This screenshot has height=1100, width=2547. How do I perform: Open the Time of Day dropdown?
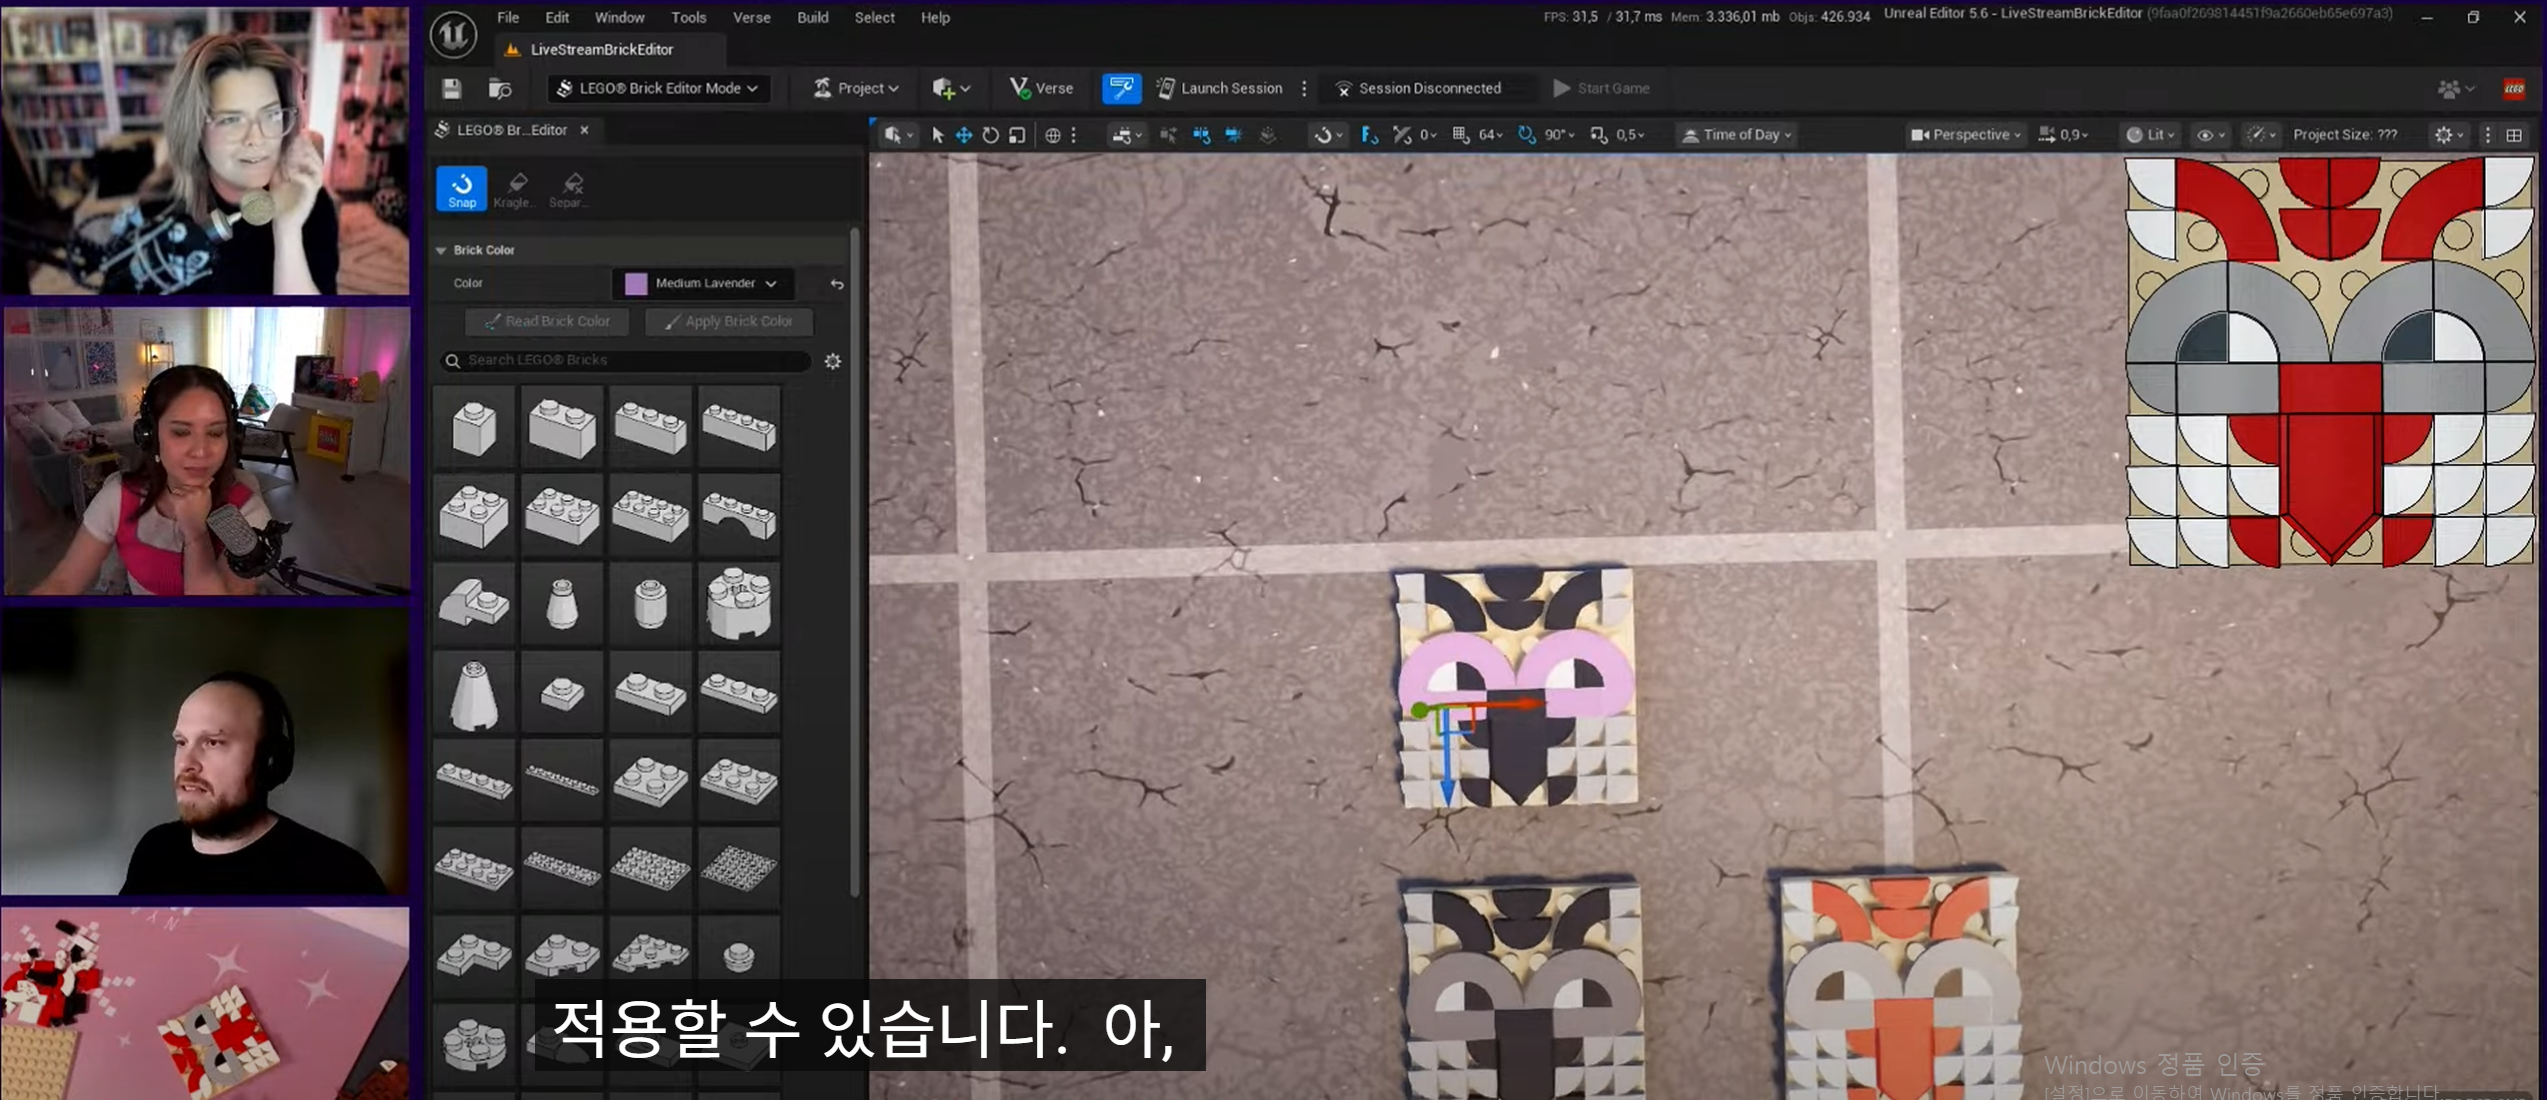[x=1737, y=135]
